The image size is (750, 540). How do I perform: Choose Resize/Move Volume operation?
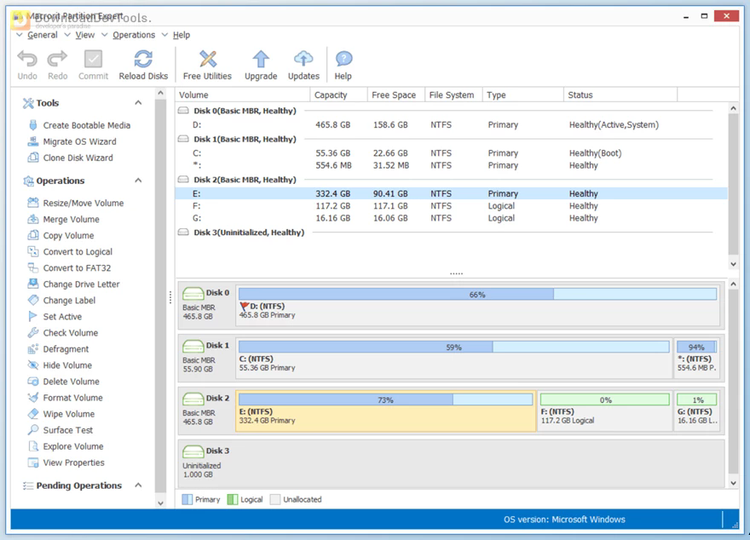pyautogui.click(x=83, y=203)
